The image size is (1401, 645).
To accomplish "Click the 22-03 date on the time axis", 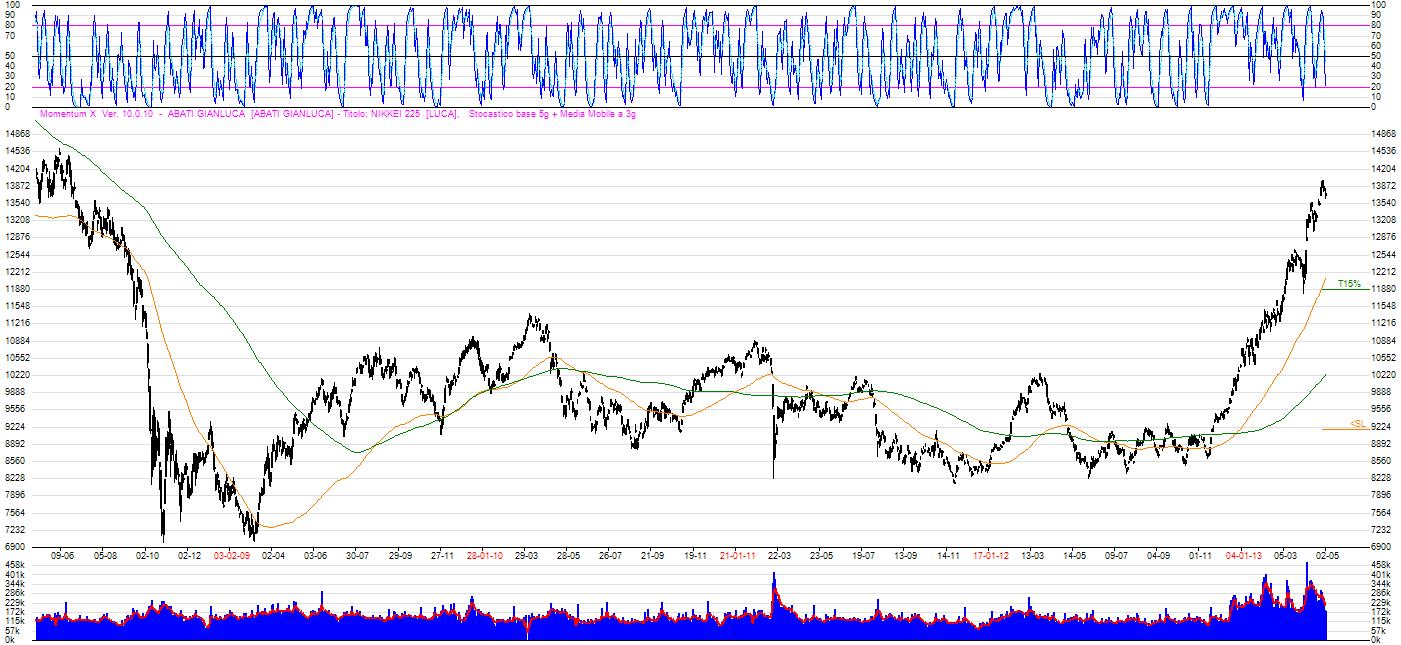I will click(779, 554).
